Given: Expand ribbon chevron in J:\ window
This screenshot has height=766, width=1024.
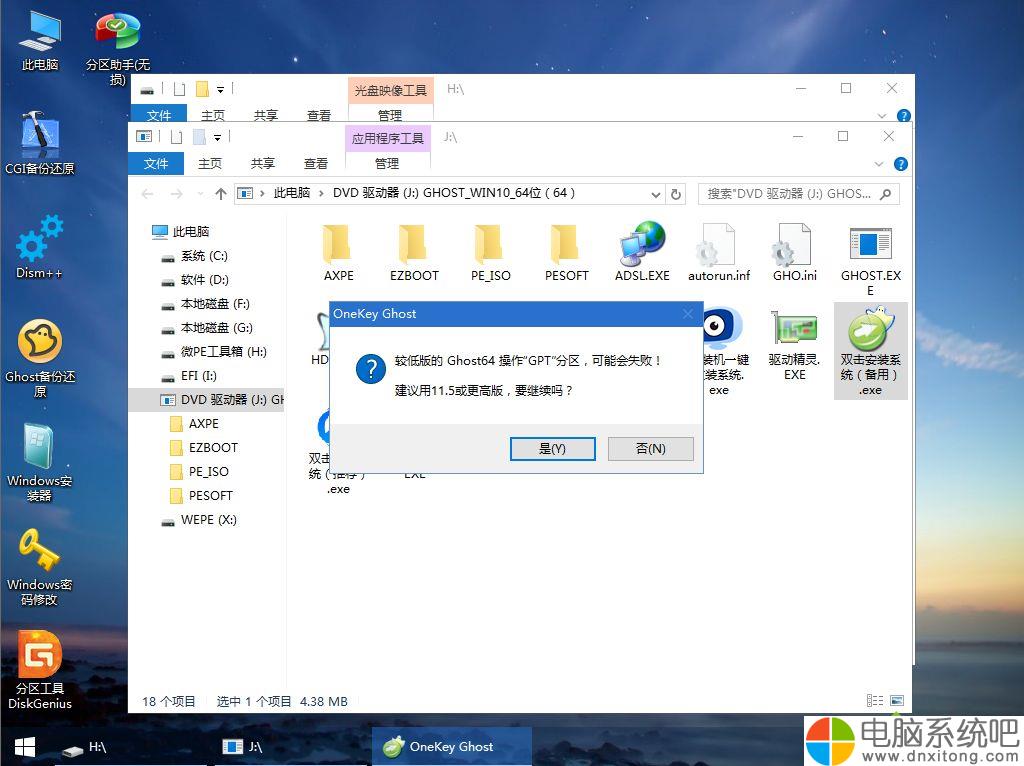Looking at the screenshot, I should (x=879, y=164).
